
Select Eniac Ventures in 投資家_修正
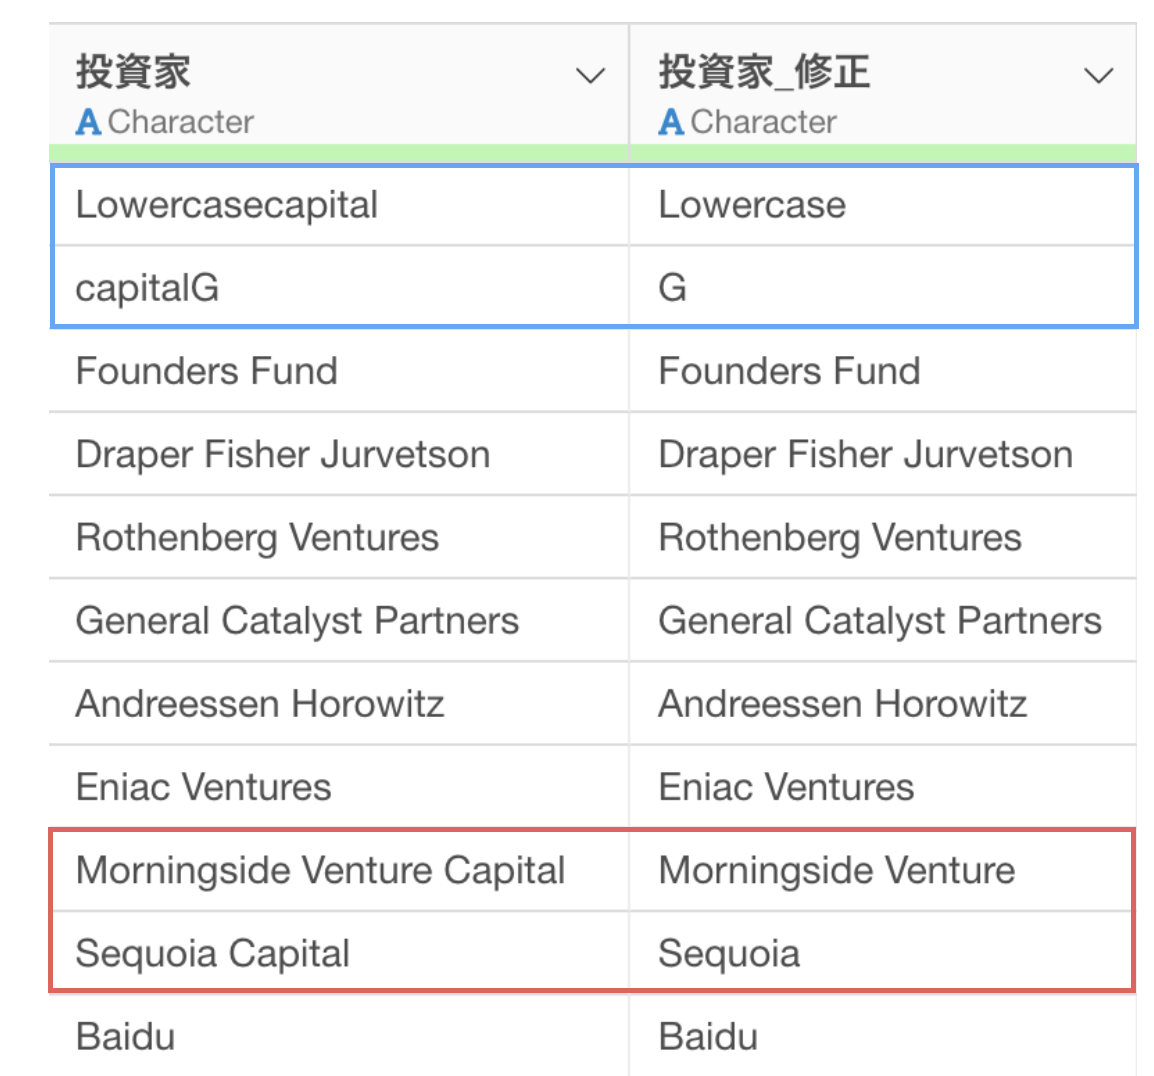tap(883, 787)
